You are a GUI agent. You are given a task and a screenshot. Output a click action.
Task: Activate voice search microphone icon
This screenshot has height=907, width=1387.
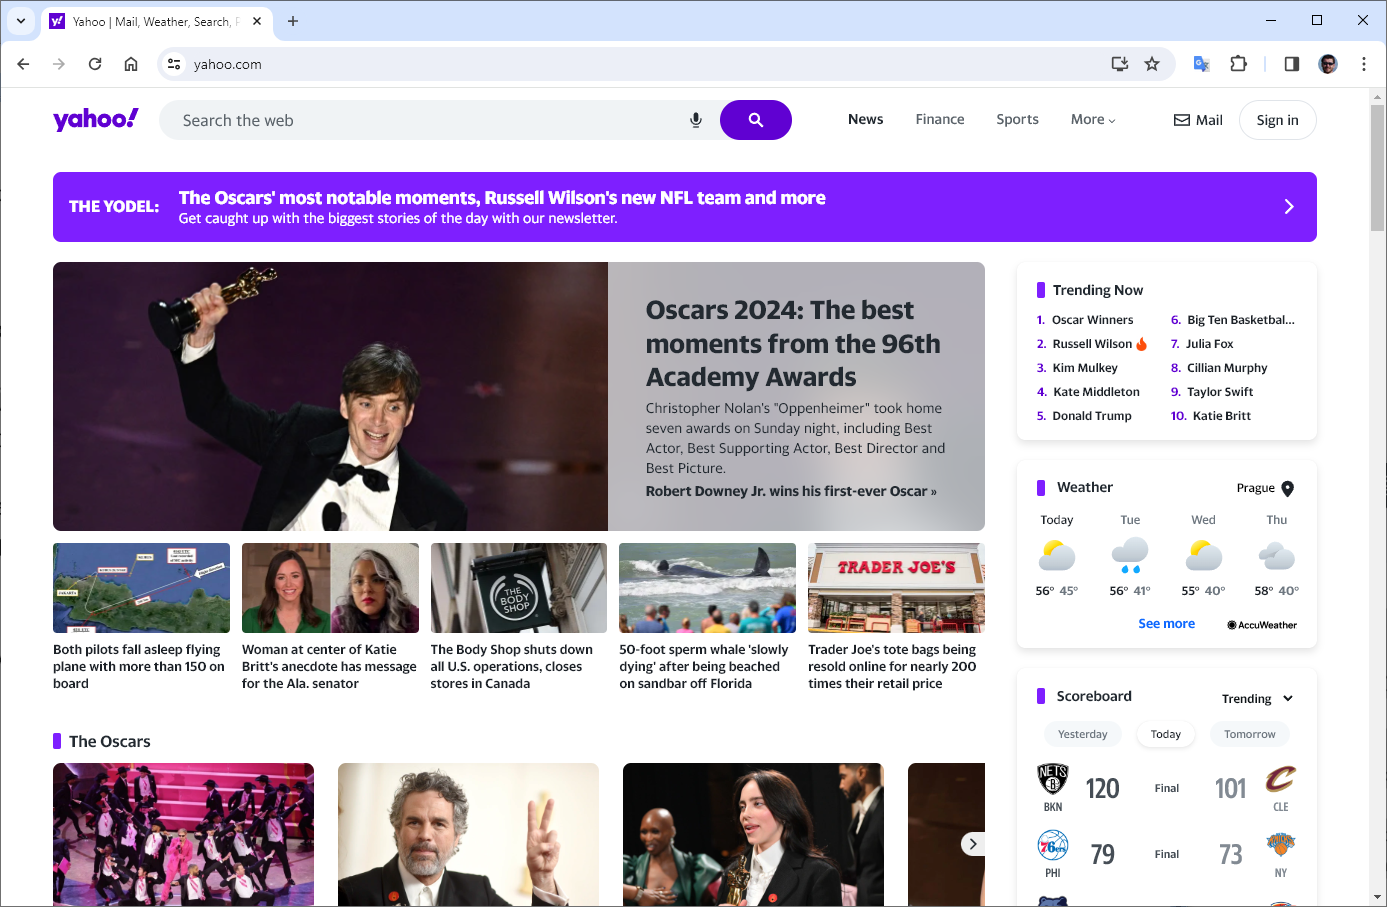[696, 120]
